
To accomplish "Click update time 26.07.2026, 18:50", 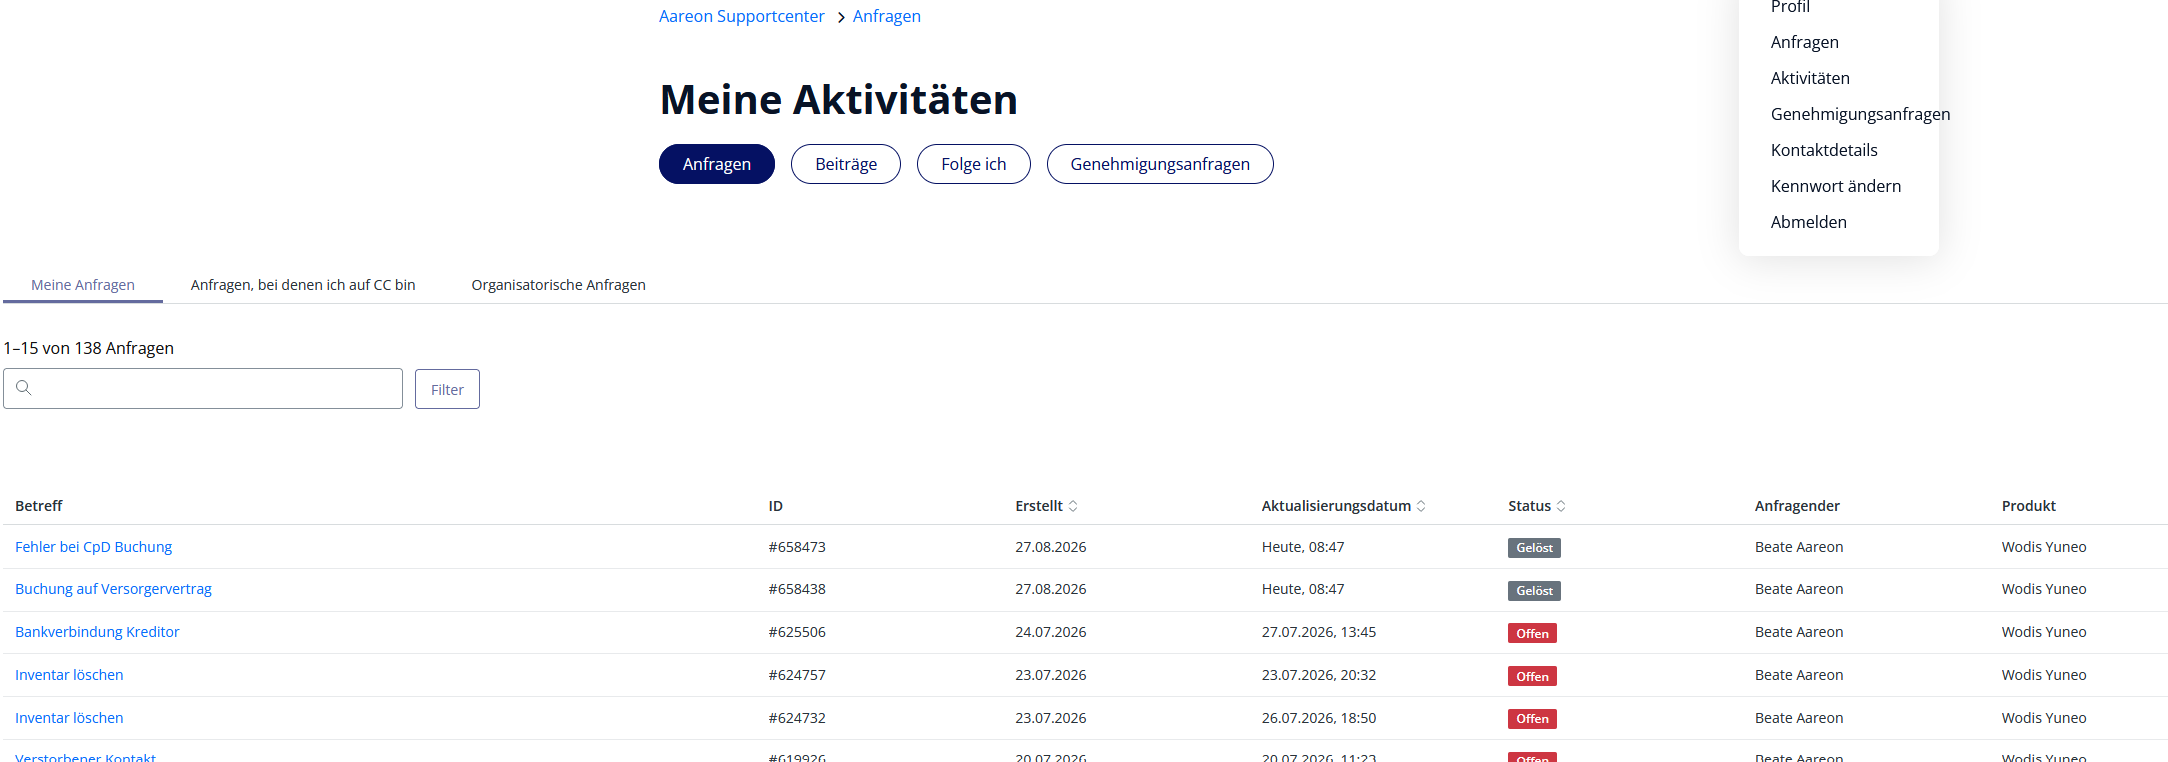I will click(1318, 718).
